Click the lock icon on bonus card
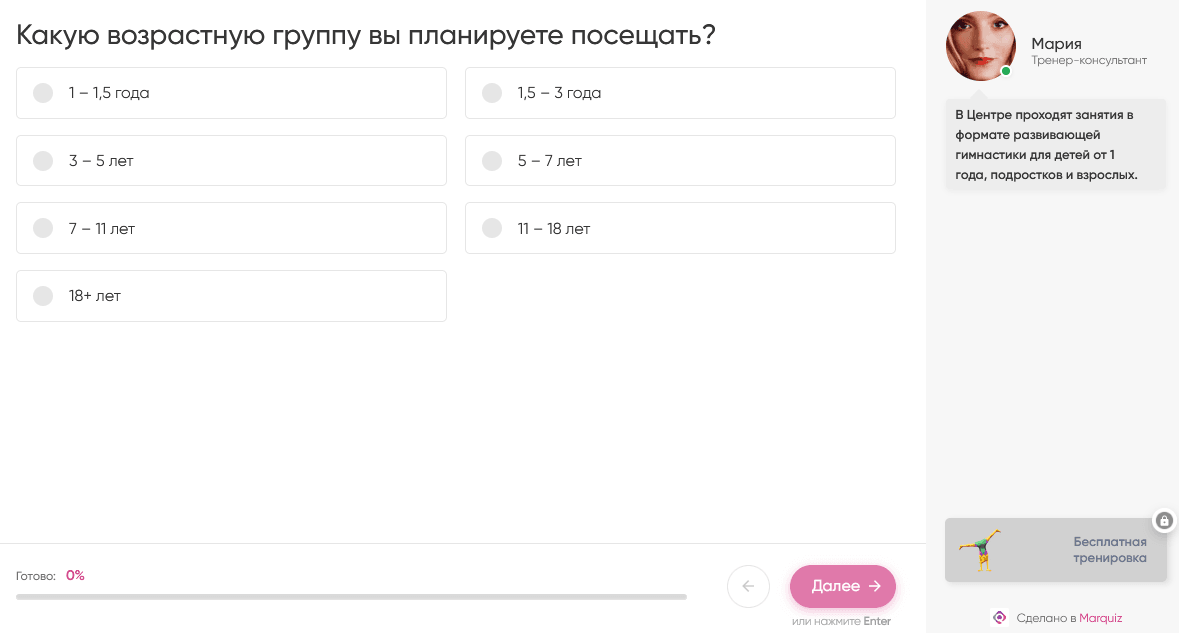This screenshot has width=1179, height=633. click(x=1163, y=521)
